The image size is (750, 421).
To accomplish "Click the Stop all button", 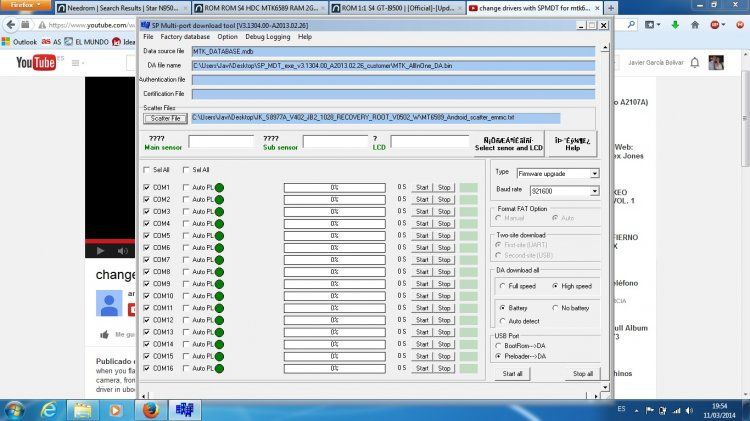I will coord(583,374).
